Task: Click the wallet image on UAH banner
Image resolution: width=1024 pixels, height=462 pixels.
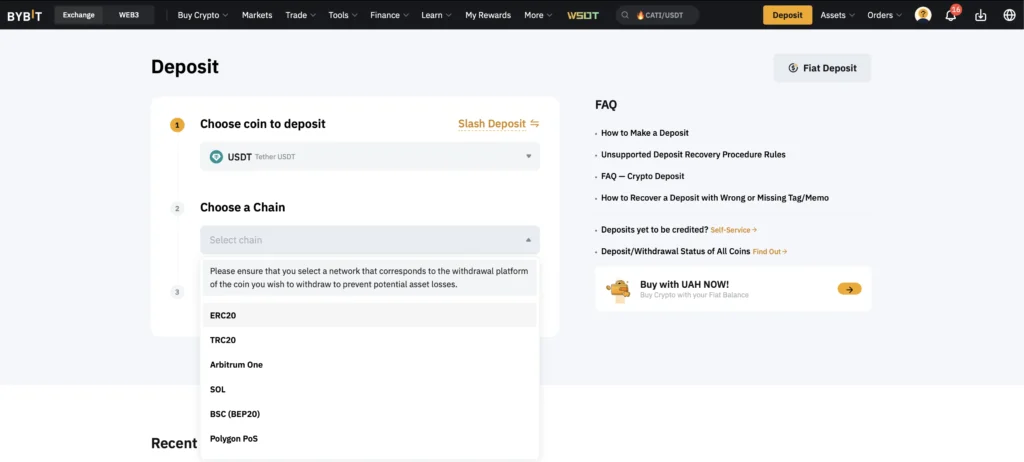Action: point(618,289)
